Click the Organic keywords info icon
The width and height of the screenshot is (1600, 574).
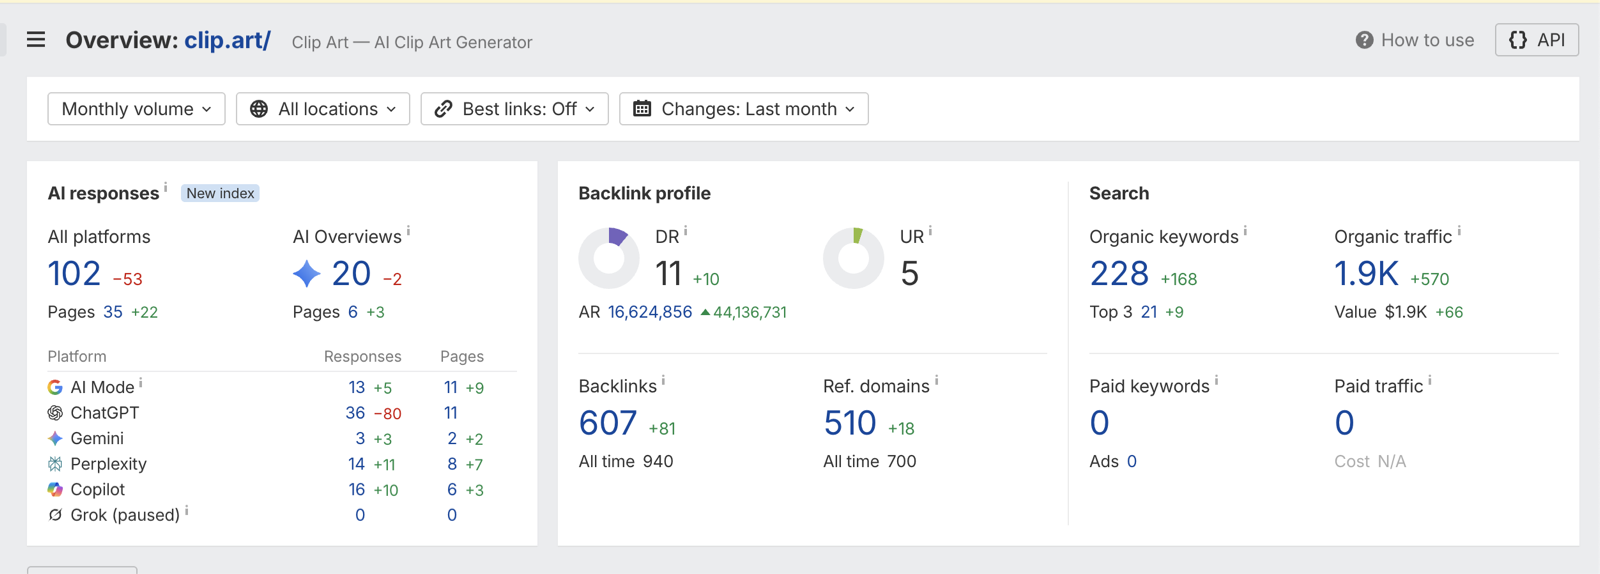pos(1245,231)
